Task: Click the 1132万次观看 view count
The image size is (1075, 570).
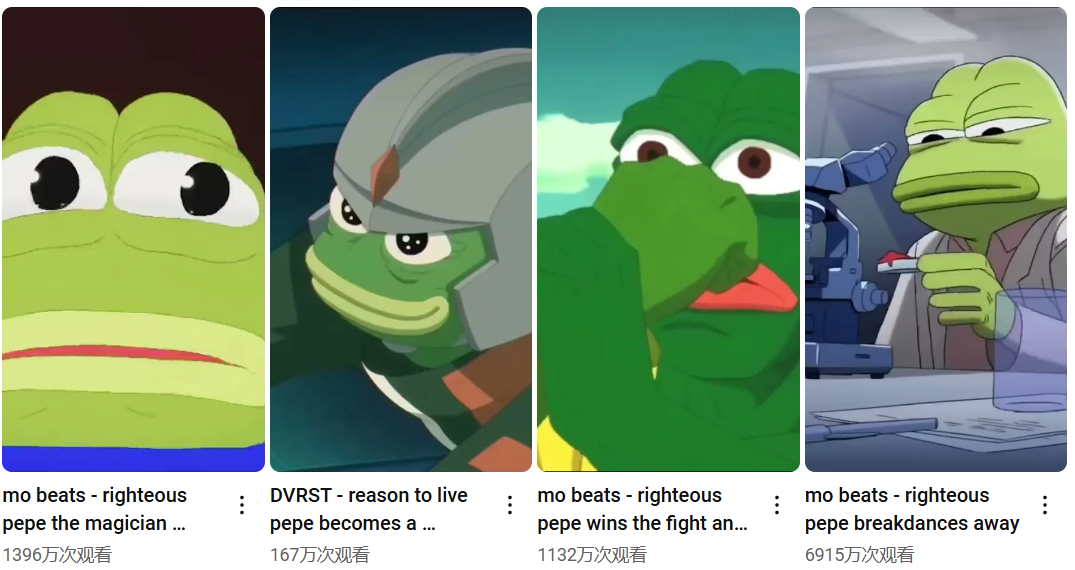Action: coord(592,554)
